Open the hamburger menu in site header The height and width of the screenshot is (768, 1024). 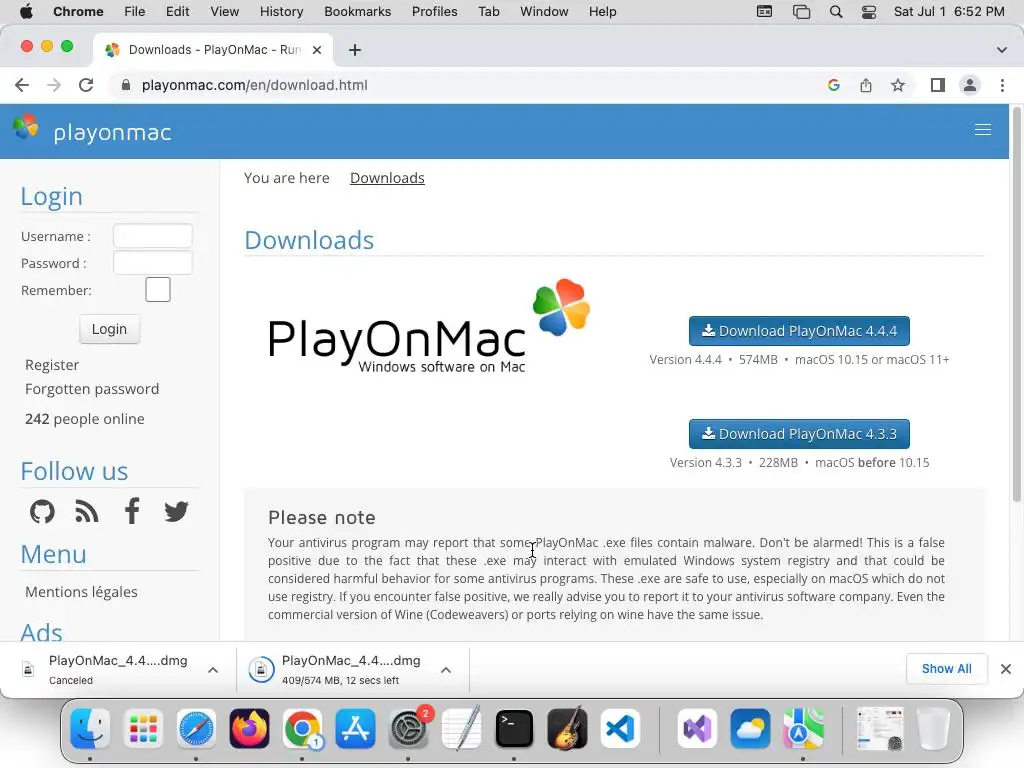coord(982,130)
